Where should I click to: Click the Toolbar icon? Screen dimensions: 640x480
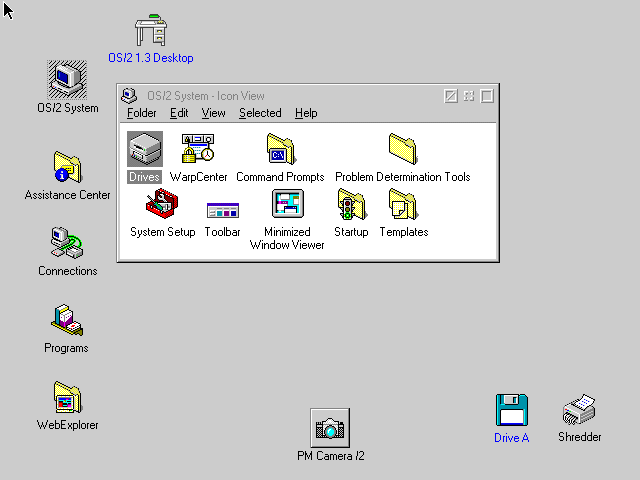click(222, 208)
